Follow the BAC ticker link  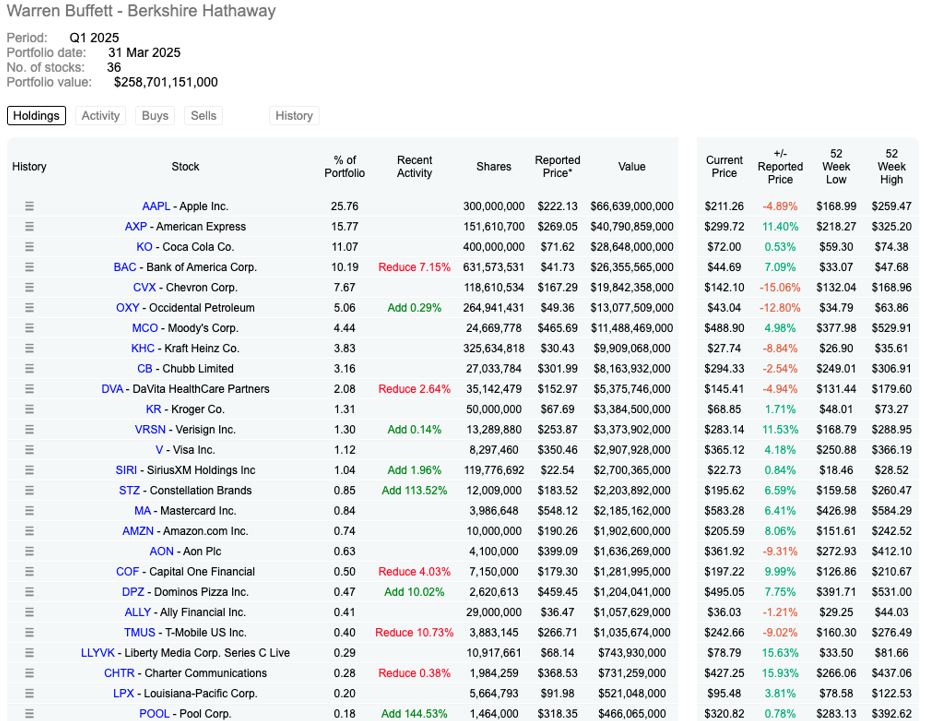coord(126,267)
